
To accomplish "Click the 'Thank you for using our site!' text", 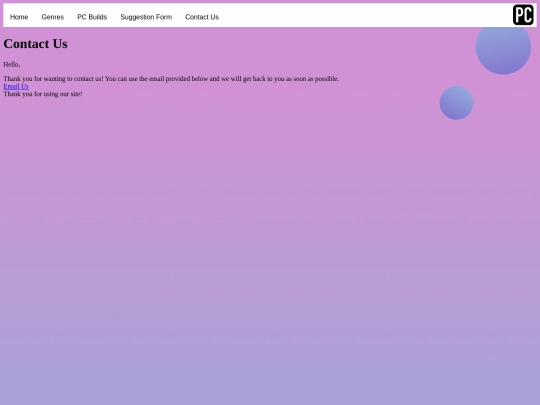I will [x=43, y=94].
